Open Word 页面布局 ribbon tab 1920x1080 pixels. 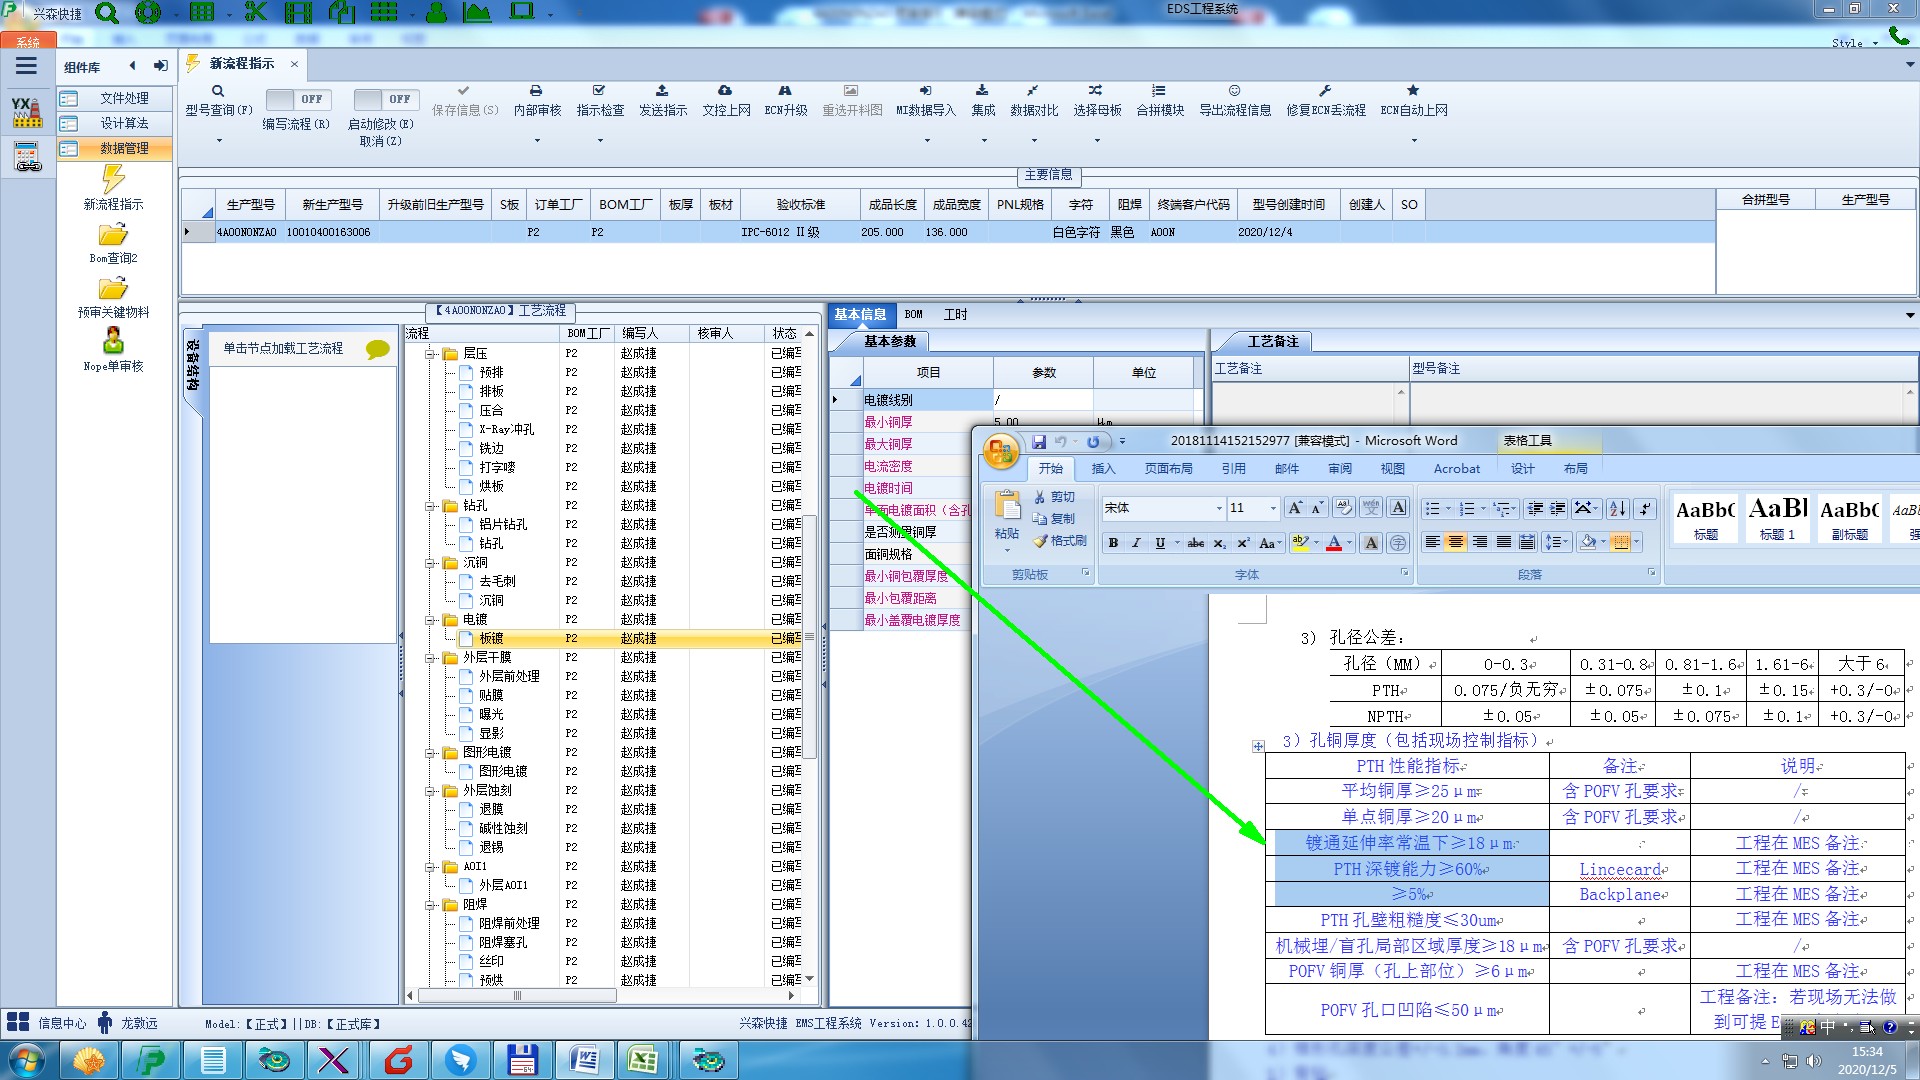pyautogui.click(x=1169, y=469)
